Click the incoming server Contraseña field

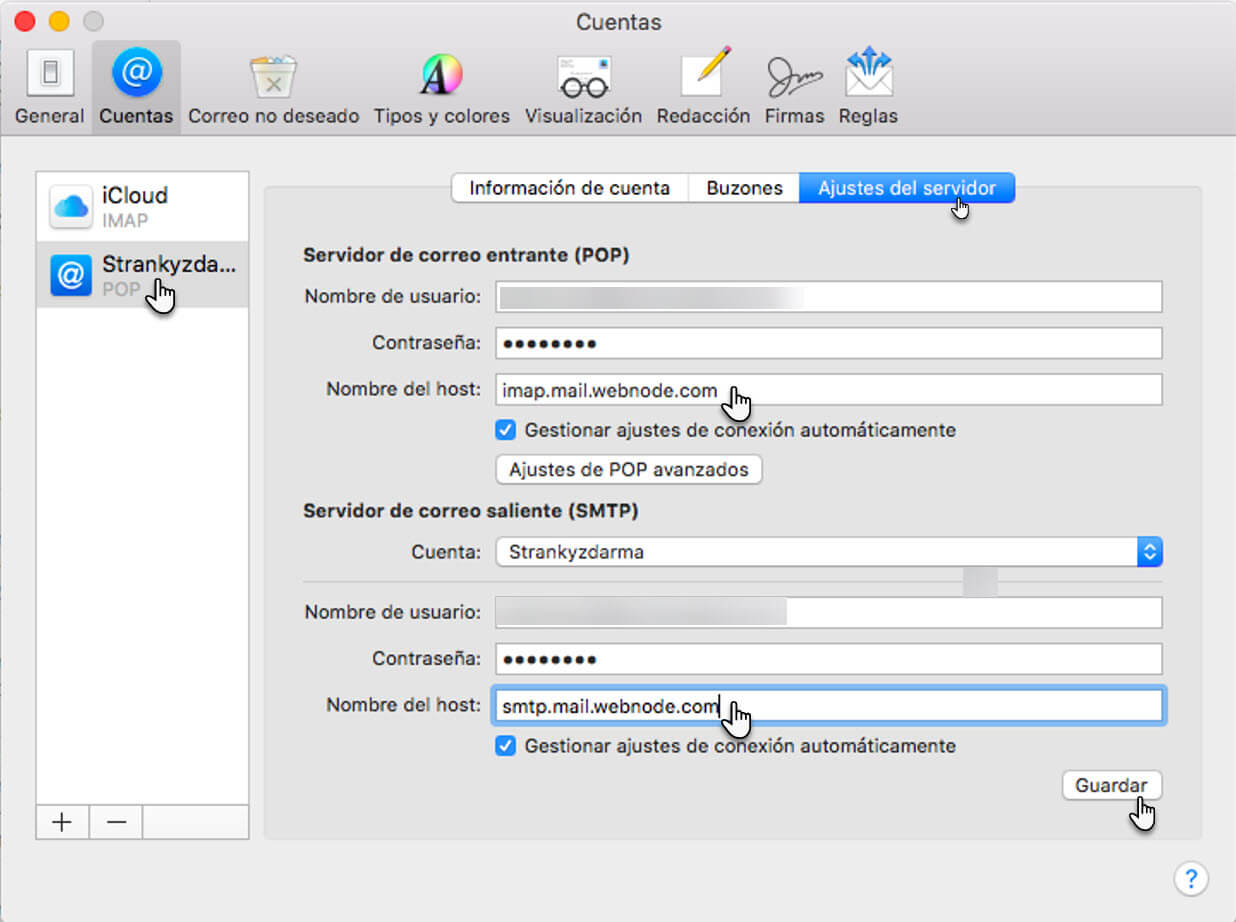pos(829,343)
